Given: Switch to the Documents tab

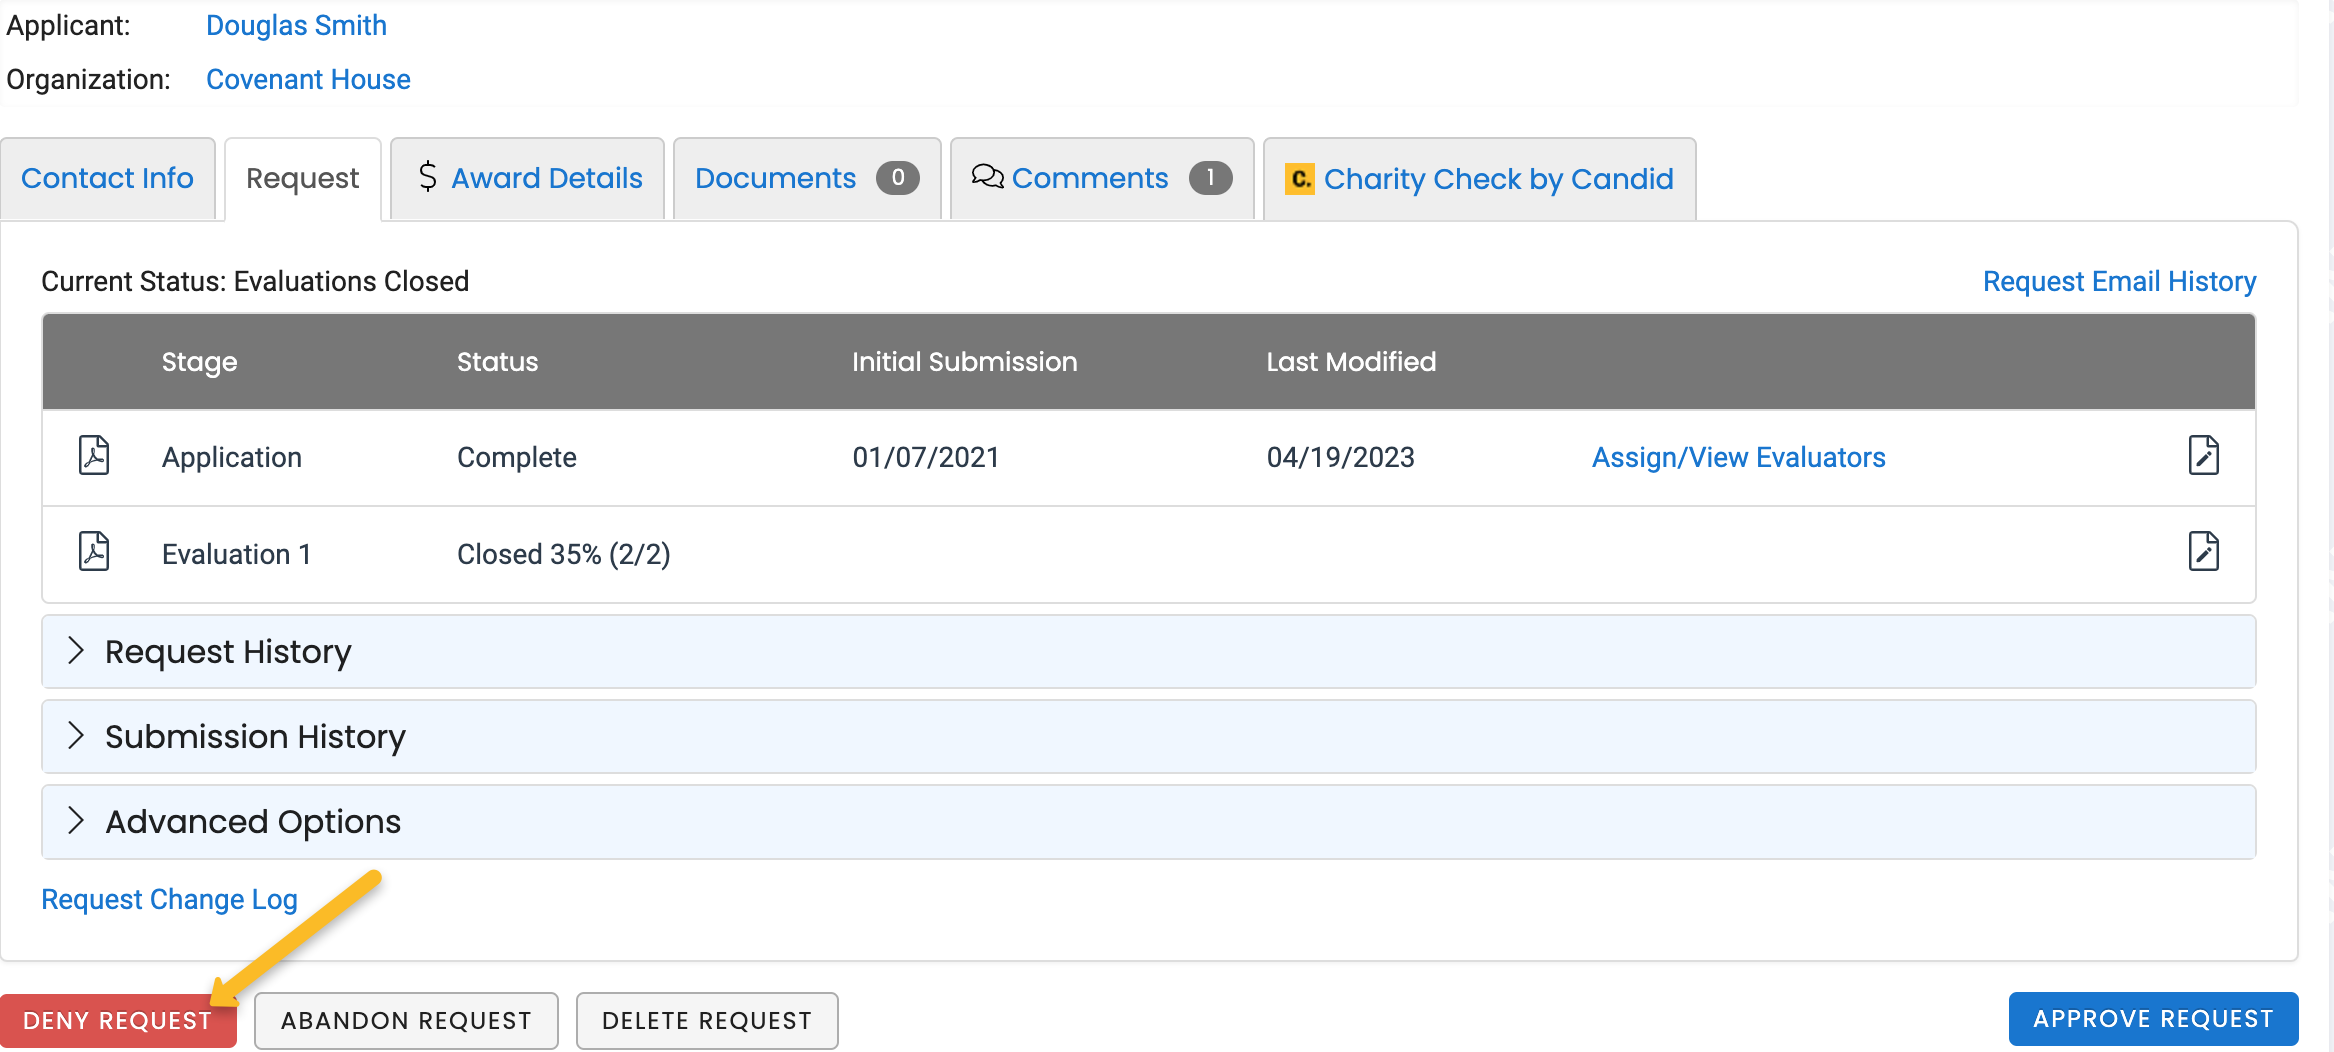Looking at the screenshot, I should 775,178.
